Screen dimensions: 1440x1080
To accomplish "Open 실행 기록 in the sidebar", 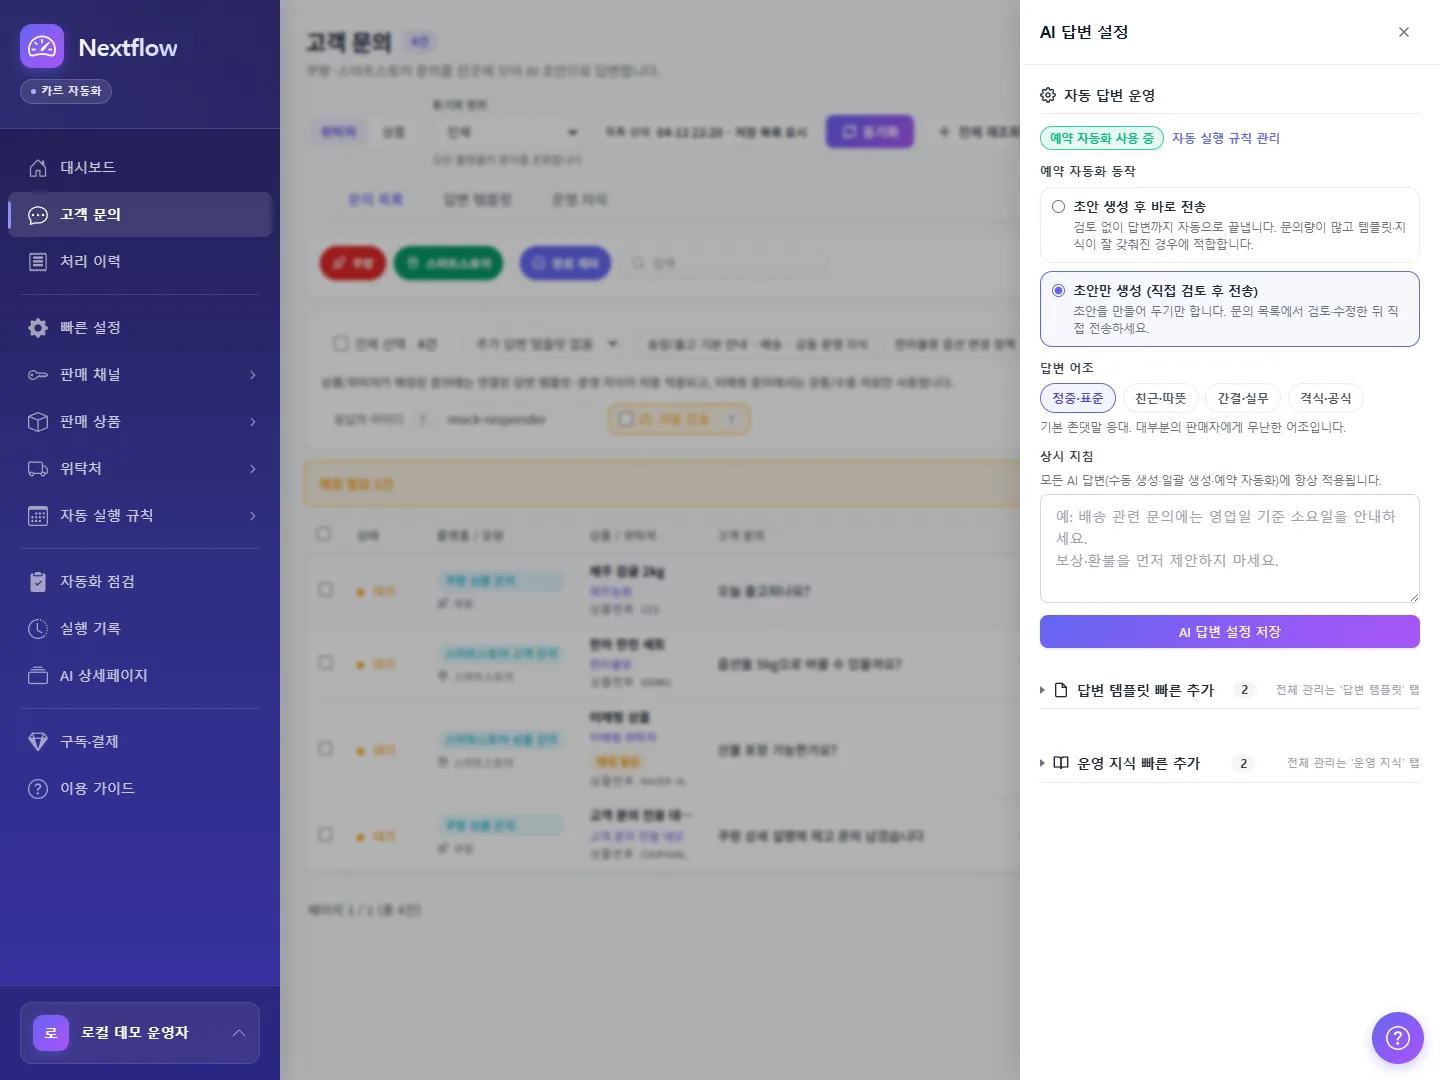I will (140, 629).
